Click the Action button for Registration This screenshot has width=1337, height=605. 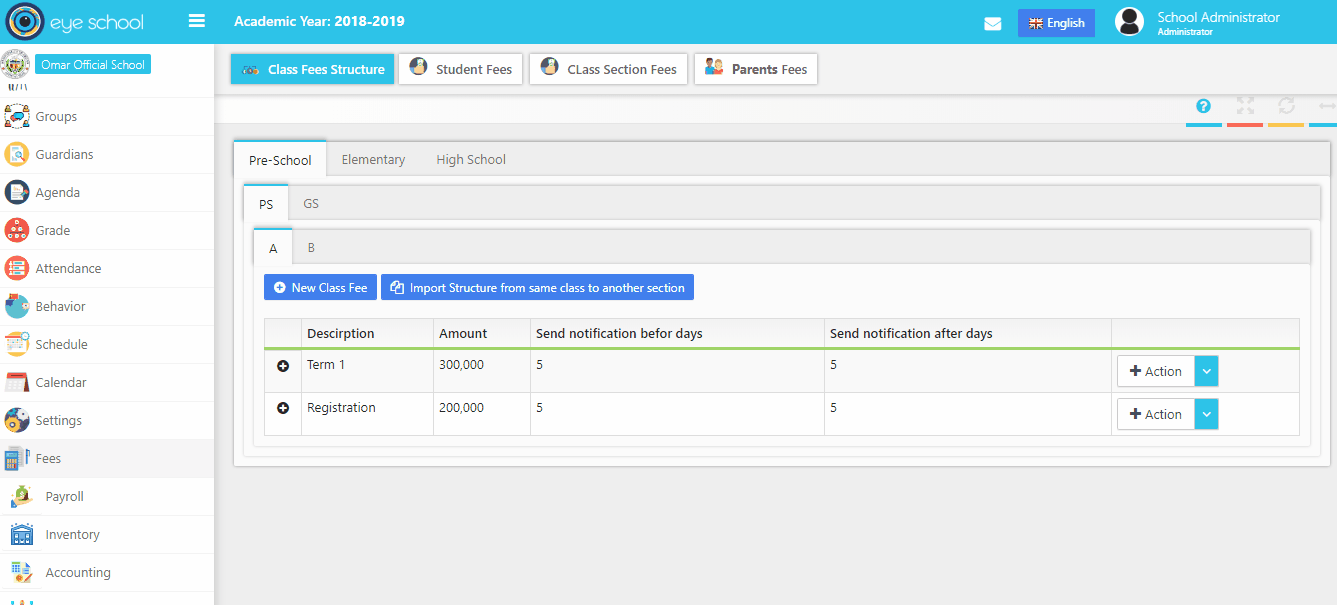point(1156,414)
